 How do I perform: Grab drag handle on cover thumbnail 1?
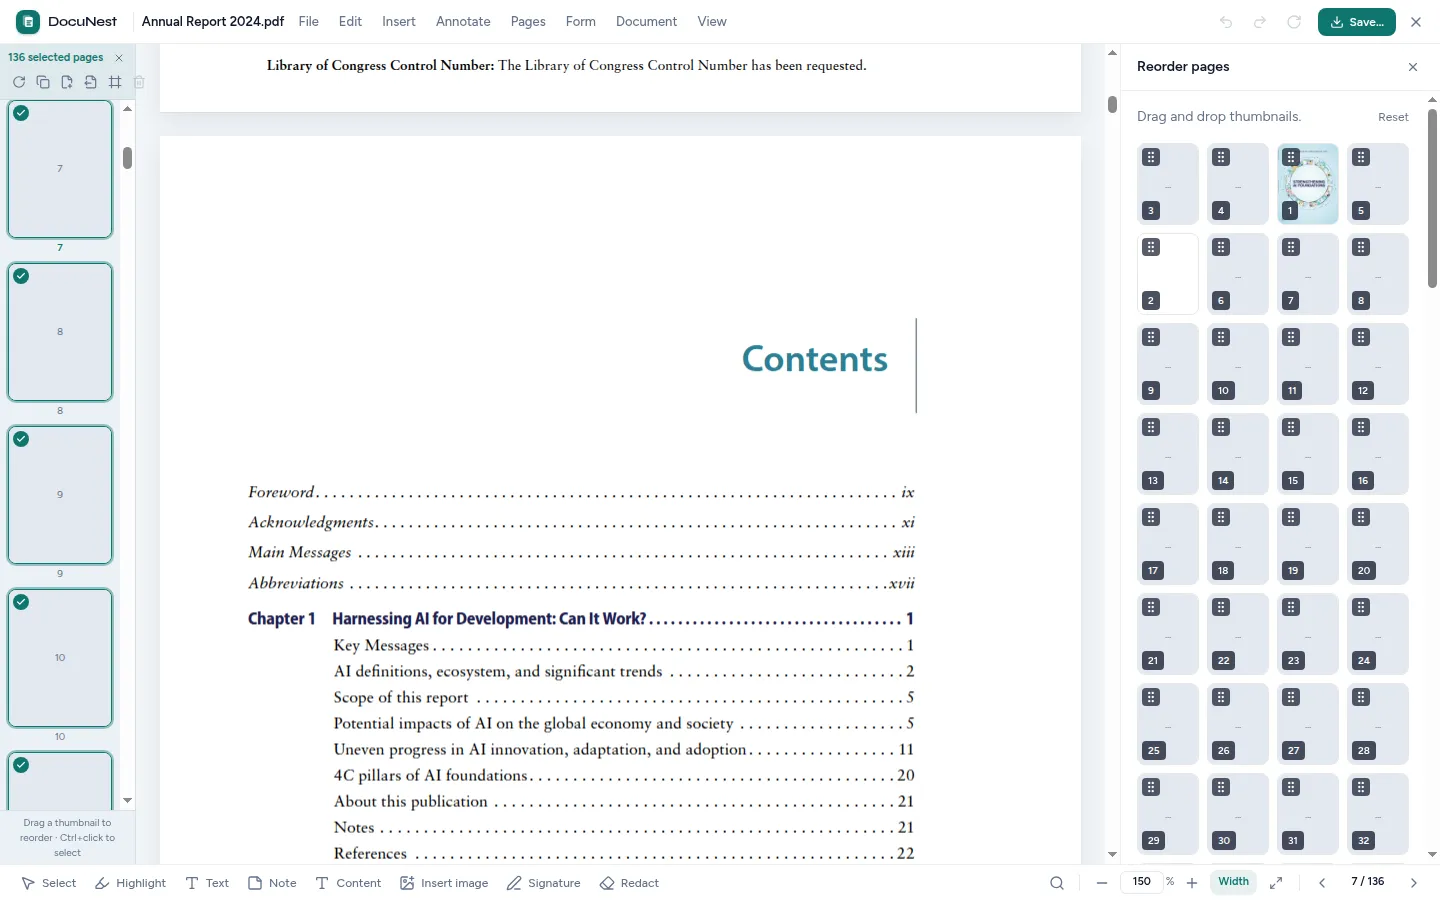(x=1291, y=157)
